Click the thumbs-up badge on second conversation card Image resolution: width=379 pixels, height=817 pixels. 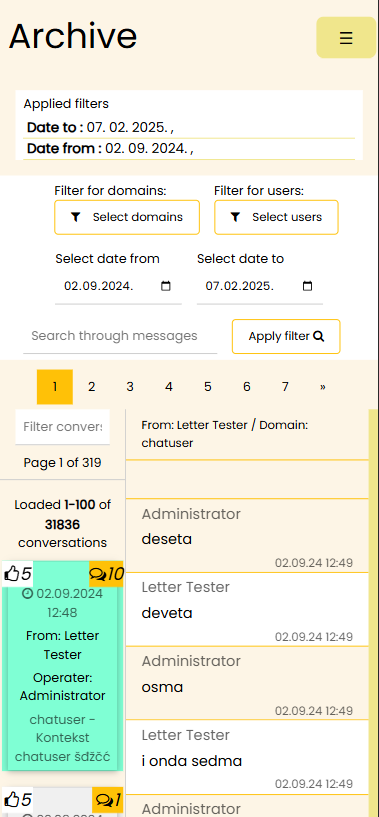tap(18, 799)
